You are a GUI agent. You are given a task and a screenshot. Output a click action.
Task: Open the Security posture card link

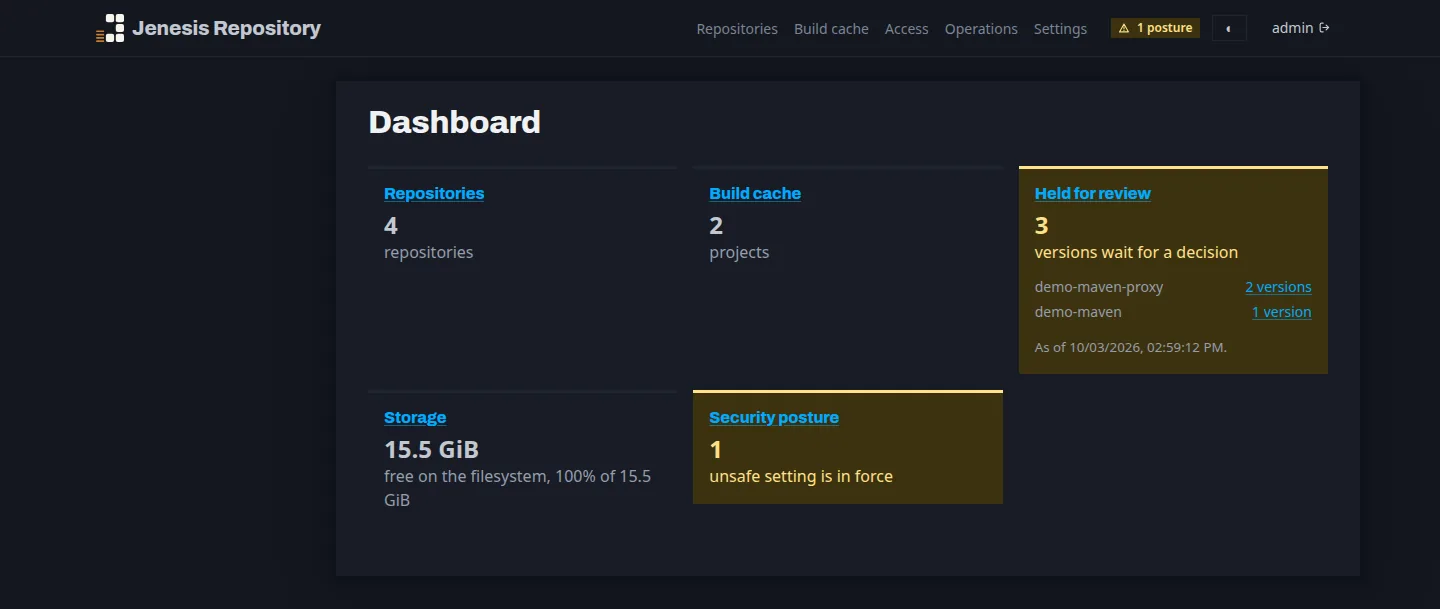click(x=774, y=417)
